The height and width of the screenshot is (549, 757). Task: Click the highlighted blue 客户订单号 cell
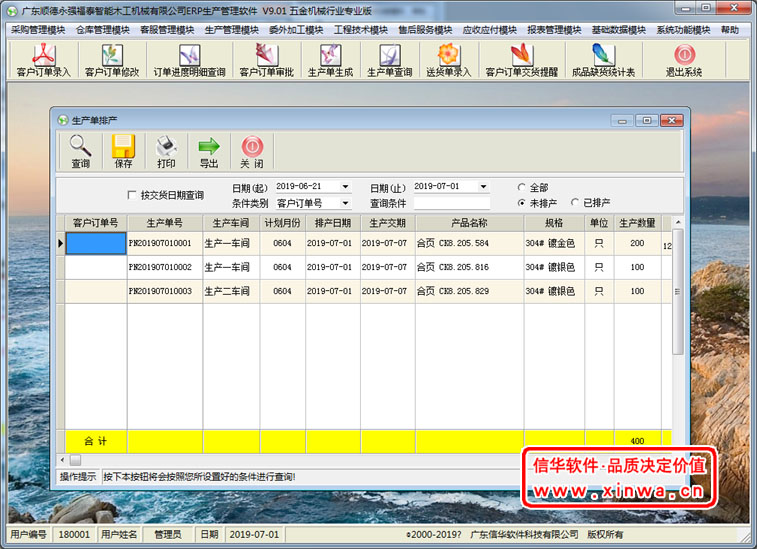tap(96, 243)
